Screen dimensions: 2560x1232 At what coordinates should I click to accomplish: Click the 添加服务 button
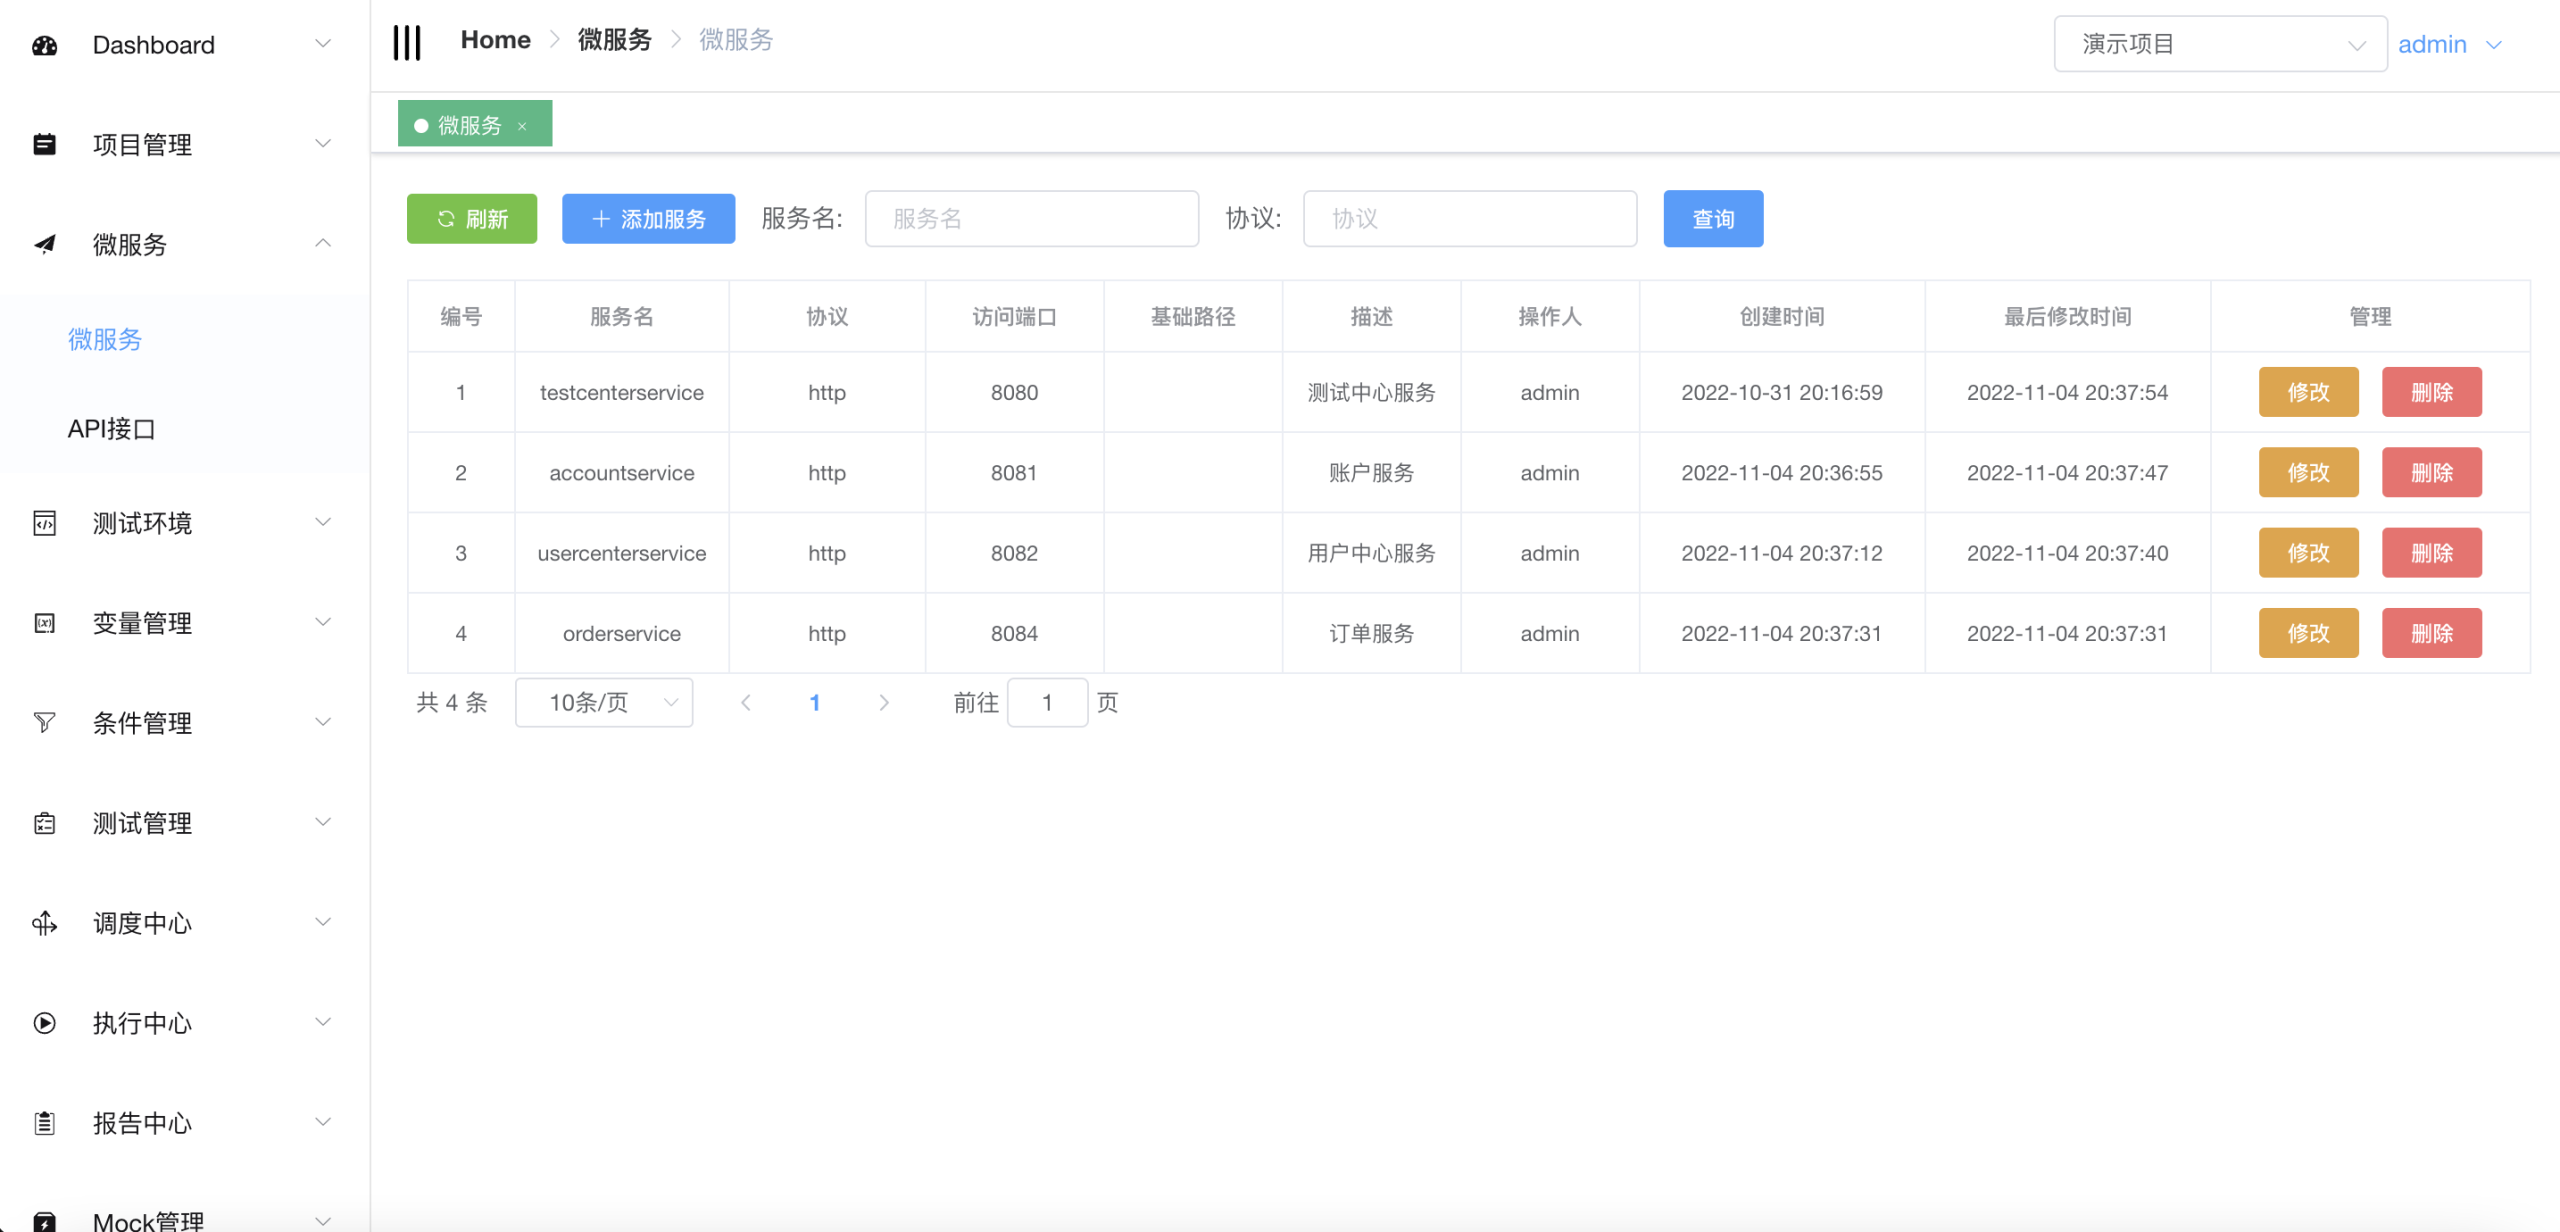coord(648,219)
